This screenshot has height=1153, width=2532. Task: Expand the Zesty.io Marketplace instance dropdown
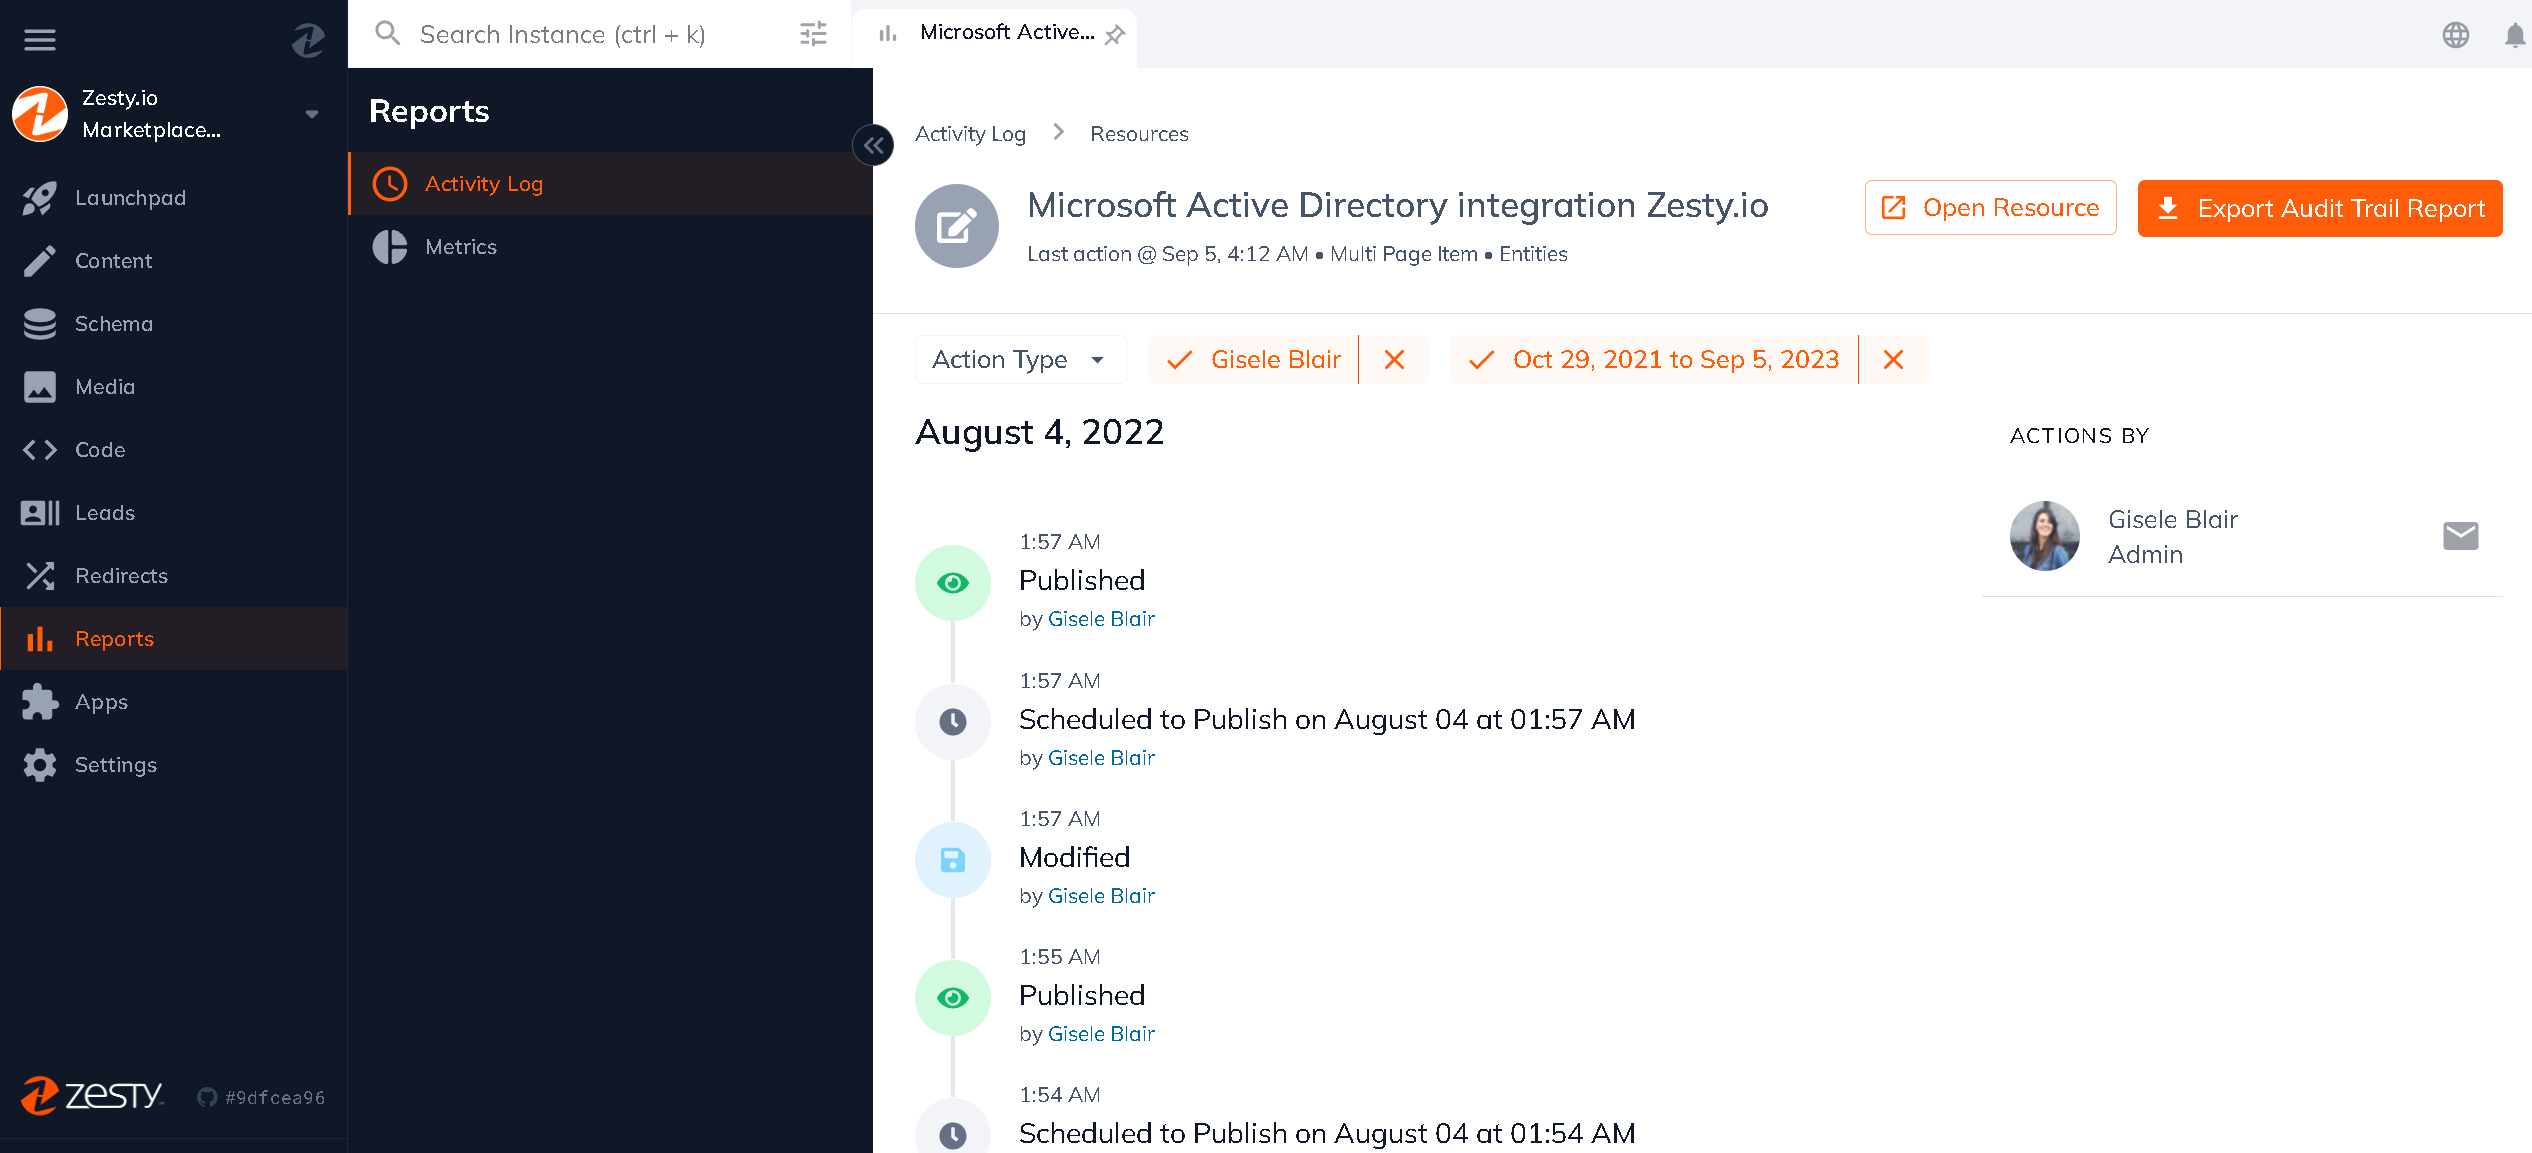point(312,114)
